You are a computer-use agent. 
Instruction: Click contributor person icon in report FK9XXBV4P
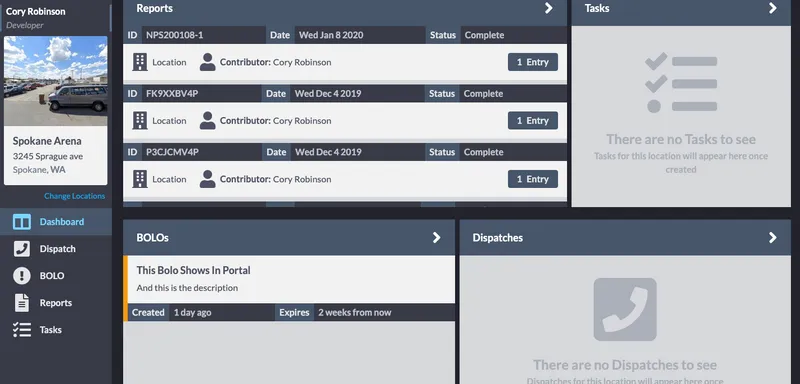point(207,121)
